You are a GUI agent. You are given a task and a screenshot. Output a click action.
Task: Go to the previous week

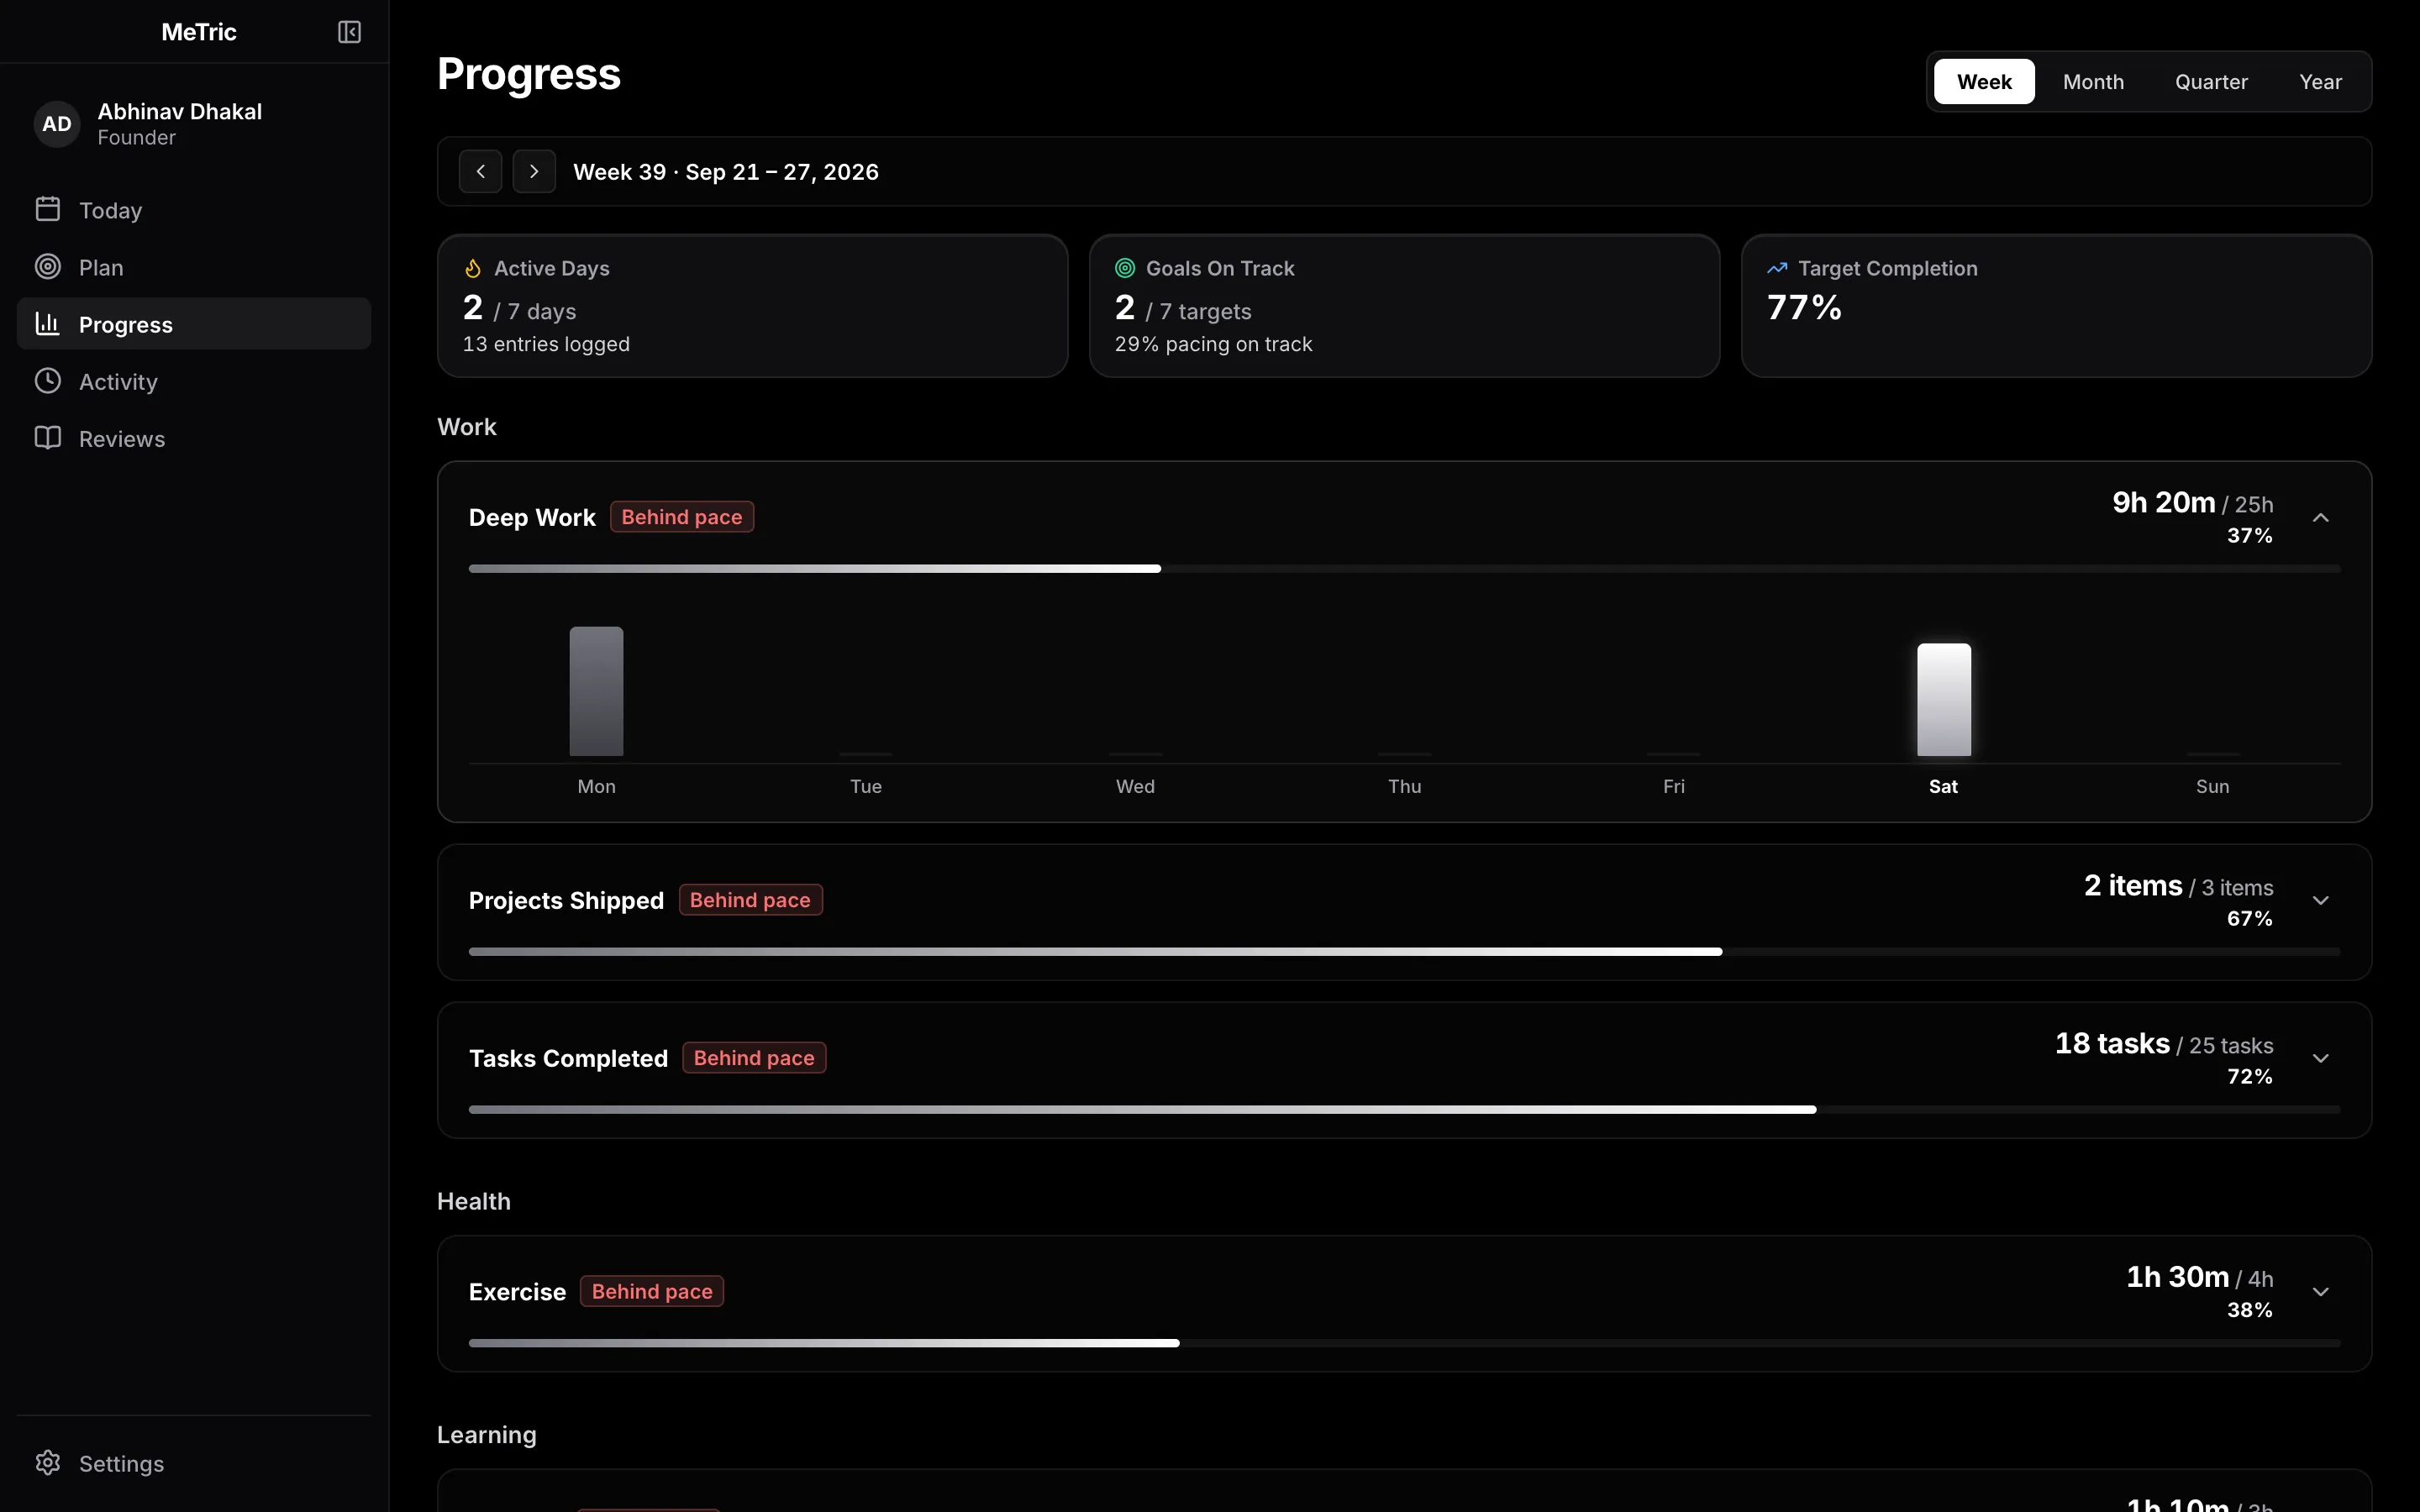(481, 171)
